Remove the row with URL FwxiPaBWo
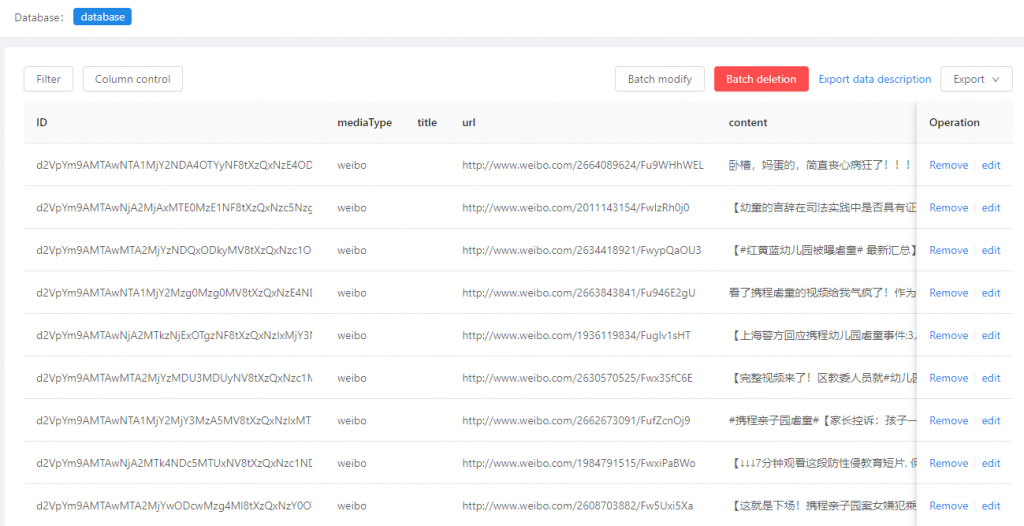 (948, 463)
